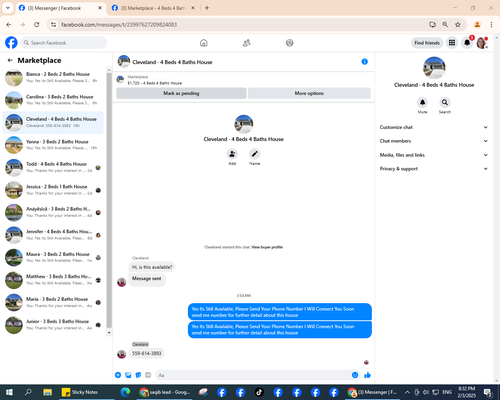Open conversation information icon
The image size is (500, 400).
(365, 62)
